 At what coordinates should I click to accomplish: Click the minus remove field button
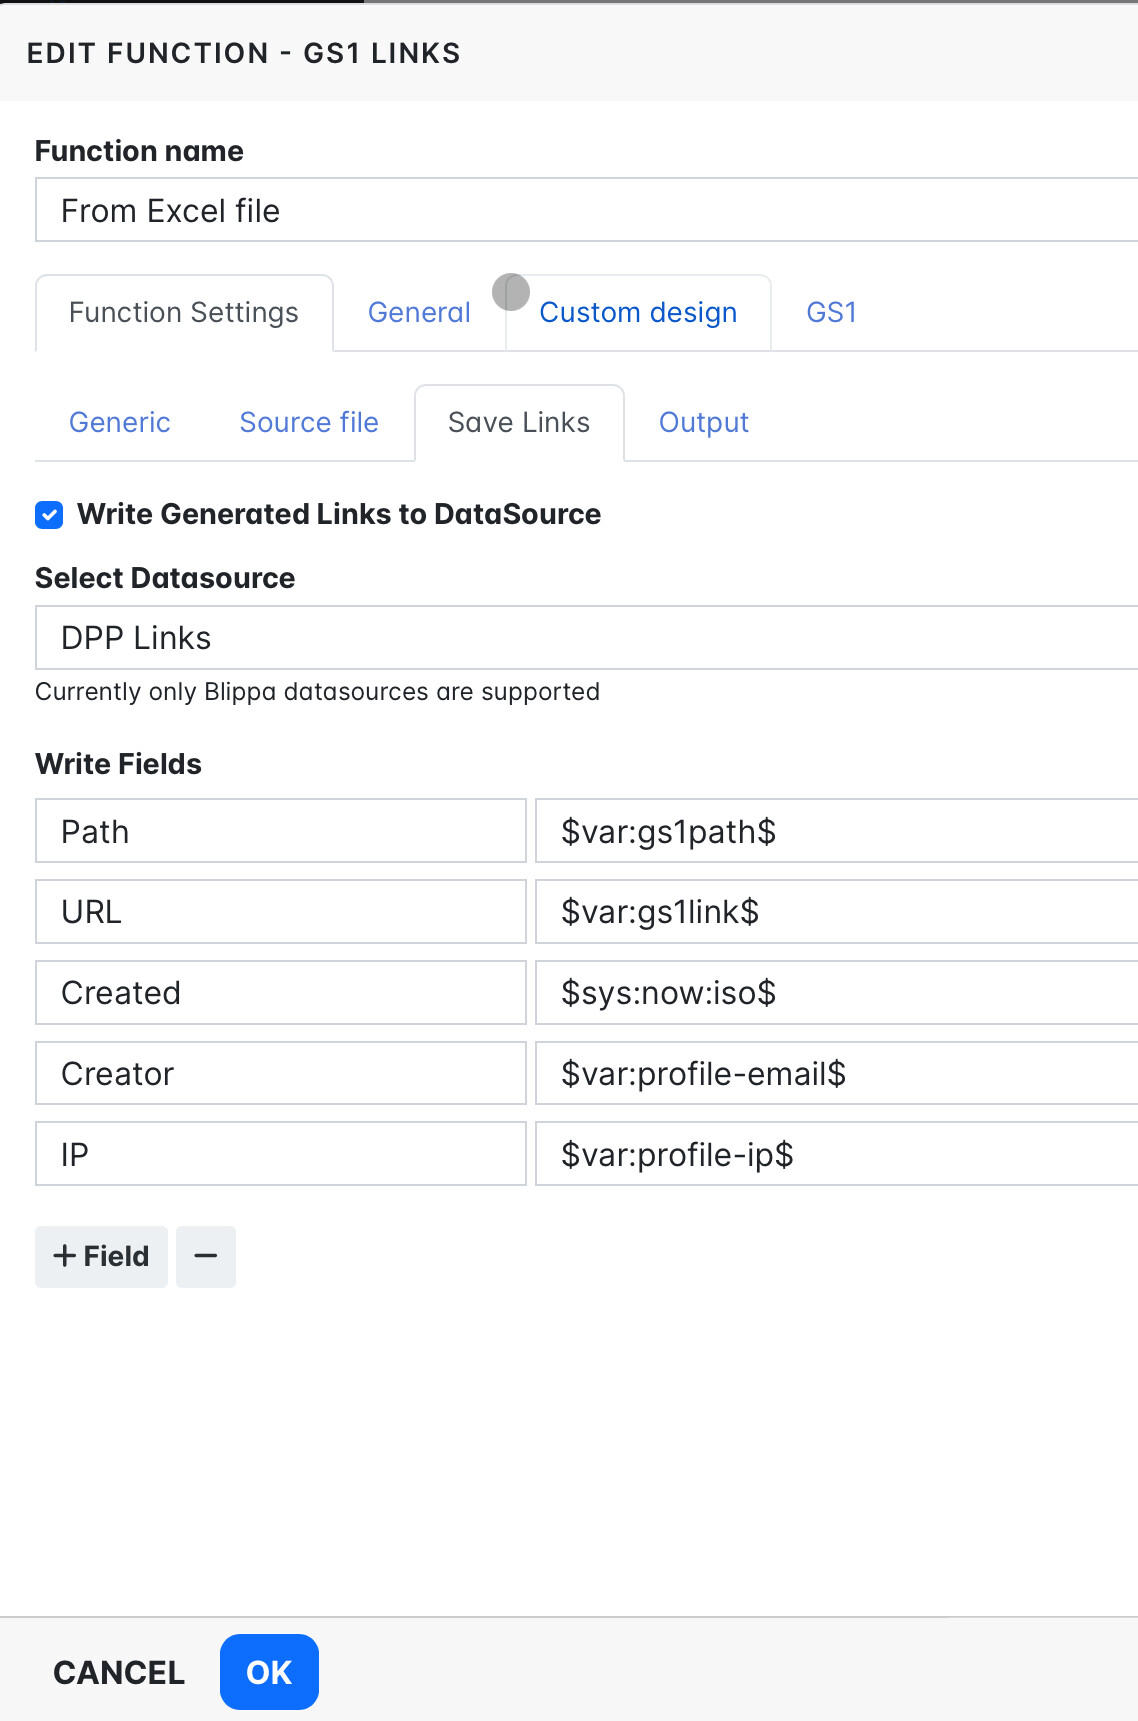[x=206, y=1257]
